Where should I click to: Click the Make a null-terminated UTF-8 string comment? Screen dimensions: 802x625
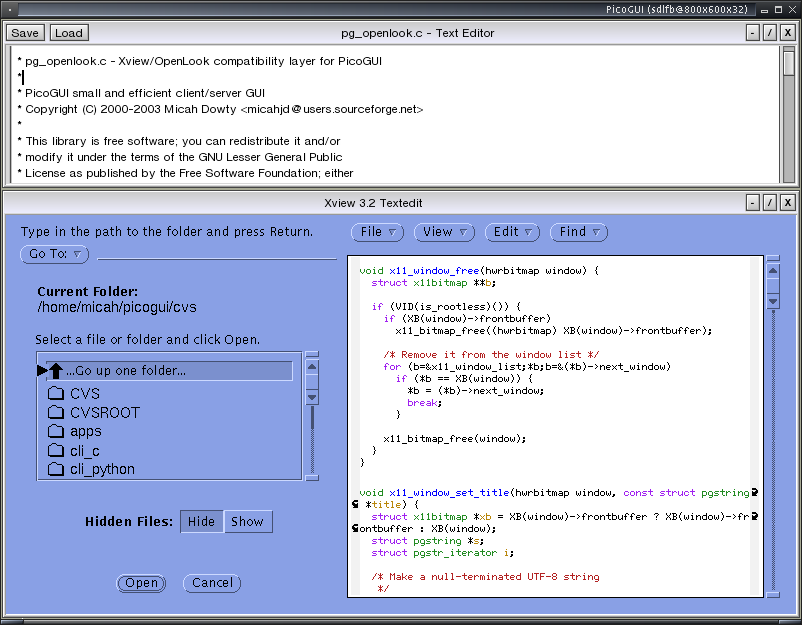(485, 576)
